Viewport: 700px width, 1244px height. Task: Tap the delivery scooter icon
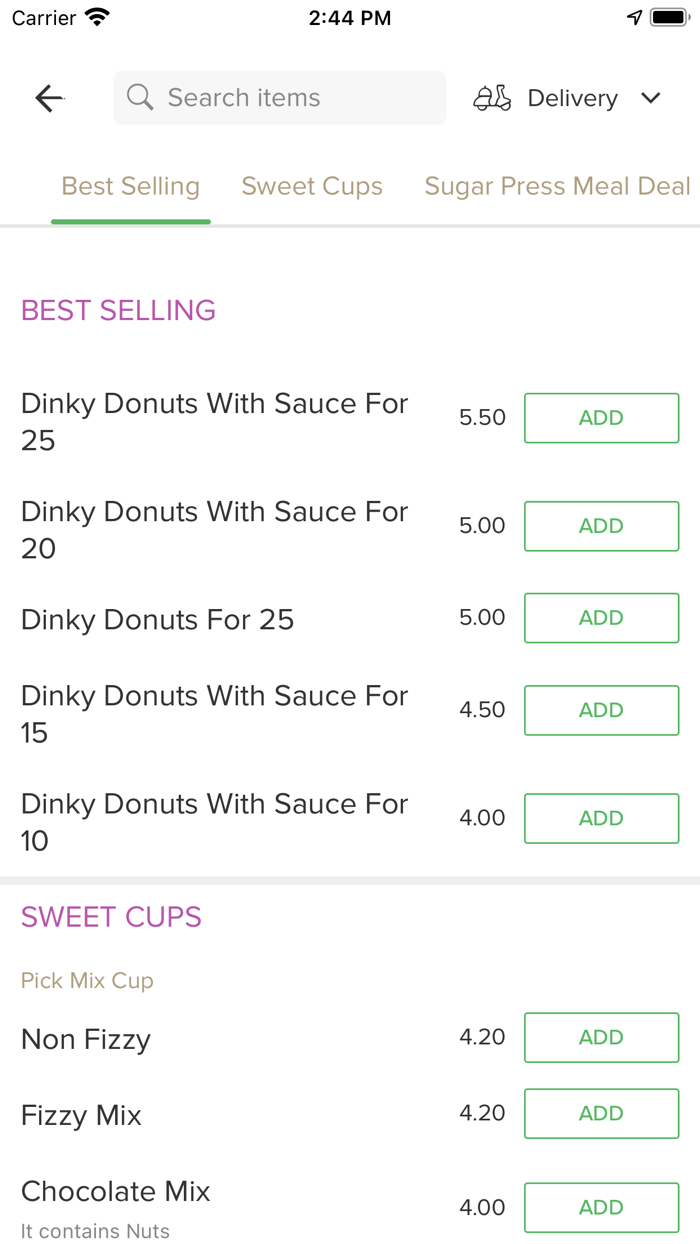click(x=492, y=98)
